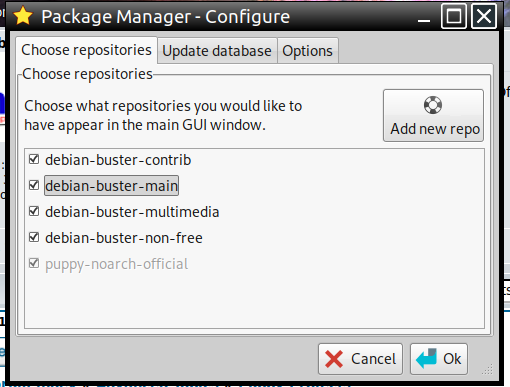Click the red X icon on Cancel
Screen dimensions: 510x387
point(334,359)
